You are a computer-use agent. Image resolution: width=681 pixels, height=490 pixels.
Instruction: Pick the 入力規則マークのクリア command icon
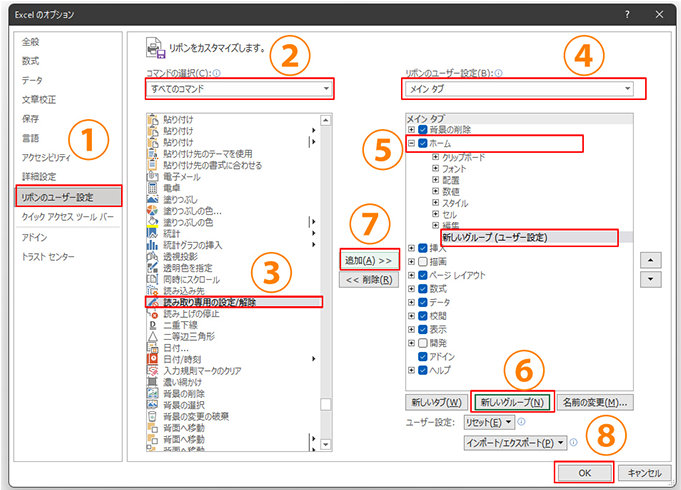click(152, 371)
